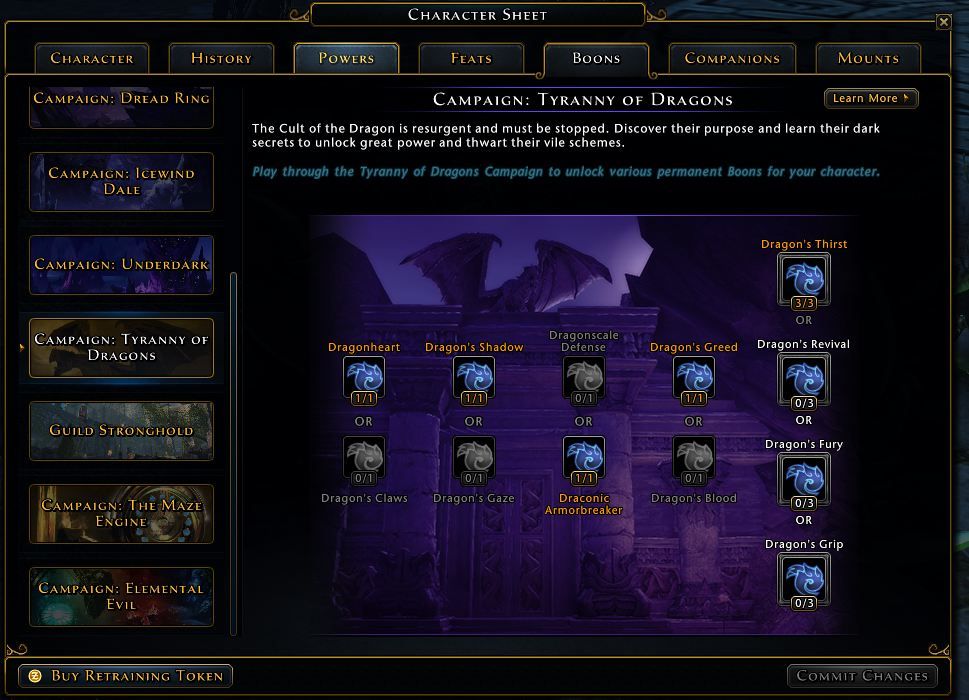Click Buy Retraining Token button
Screen dimensions: 969x700
[125, 675]
